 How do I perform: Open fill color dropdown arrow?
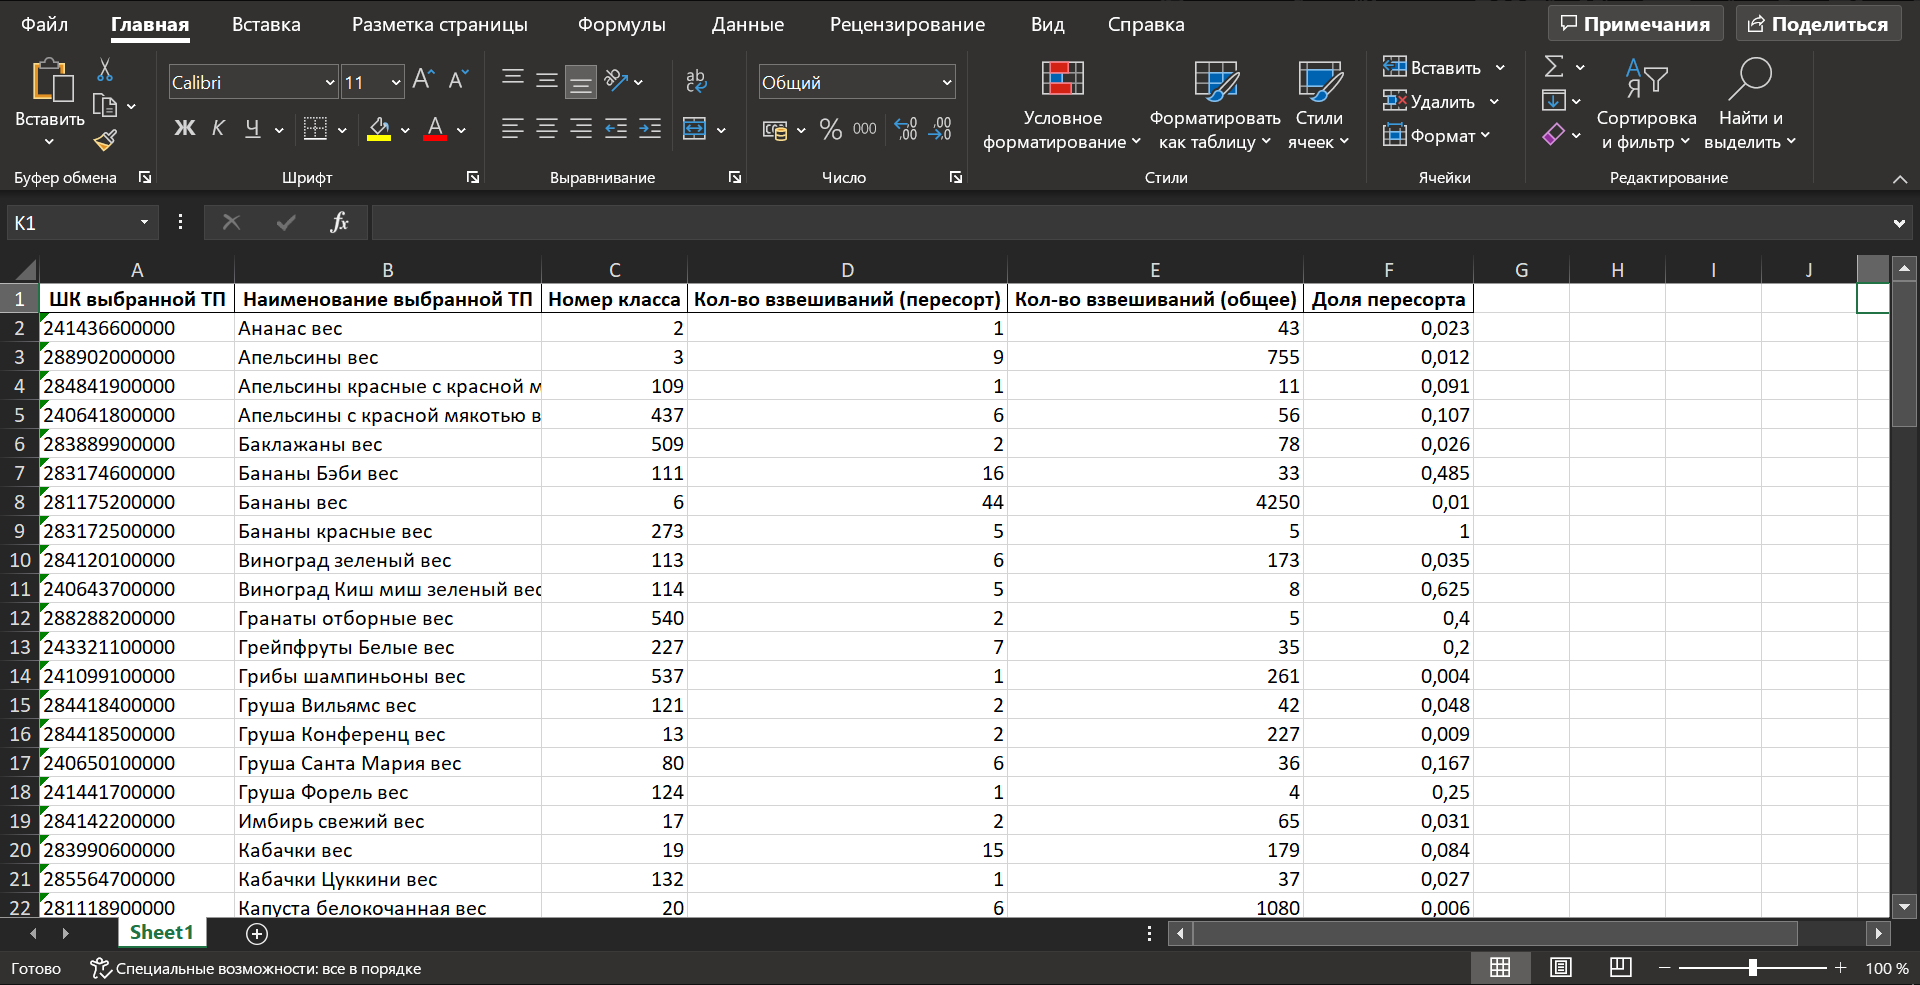pos(405,130)
